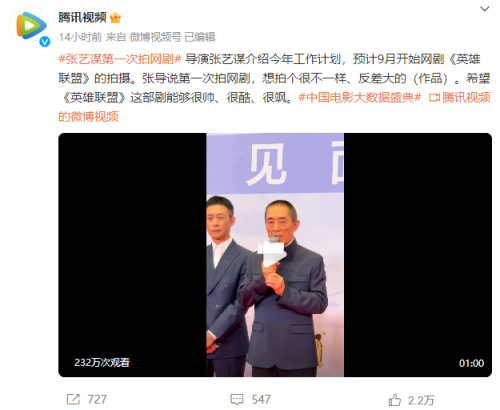Open hashtag #中国电影大数据盛典#

(x=360, y=97)
